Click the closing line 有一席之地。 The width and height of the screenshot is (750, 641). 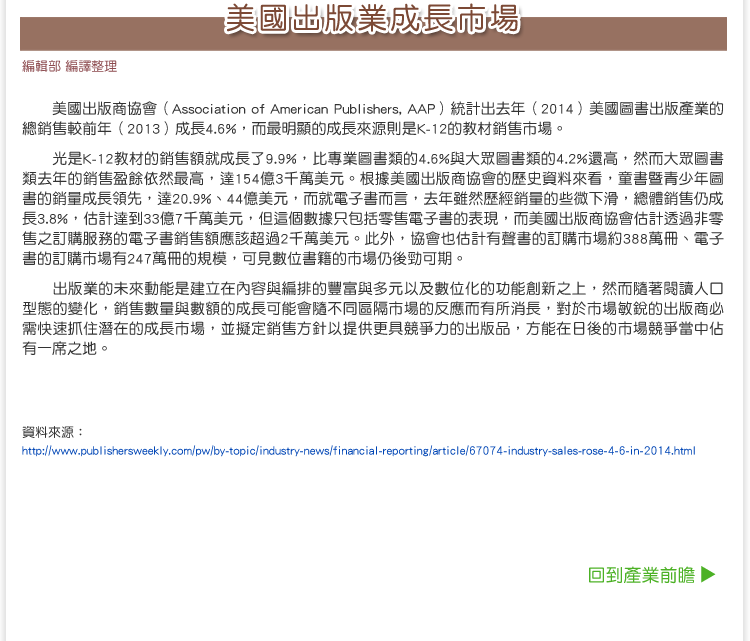pos(66,349)
